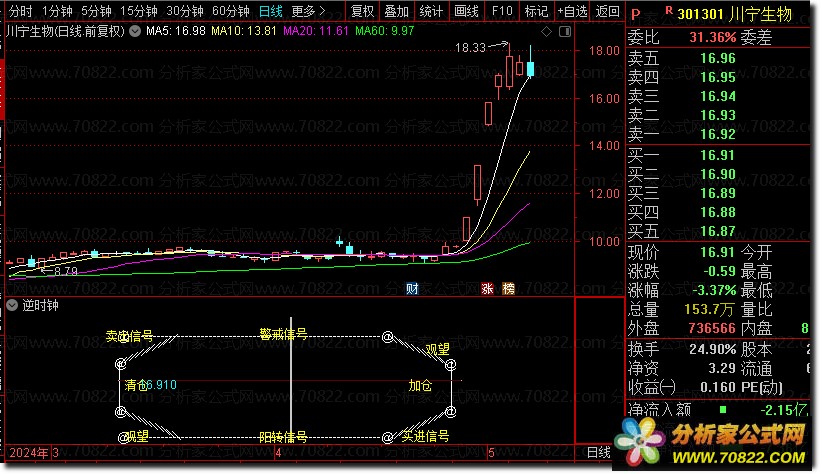
Task: Click the 涨 marker icon
Action: tap(487, 288)
